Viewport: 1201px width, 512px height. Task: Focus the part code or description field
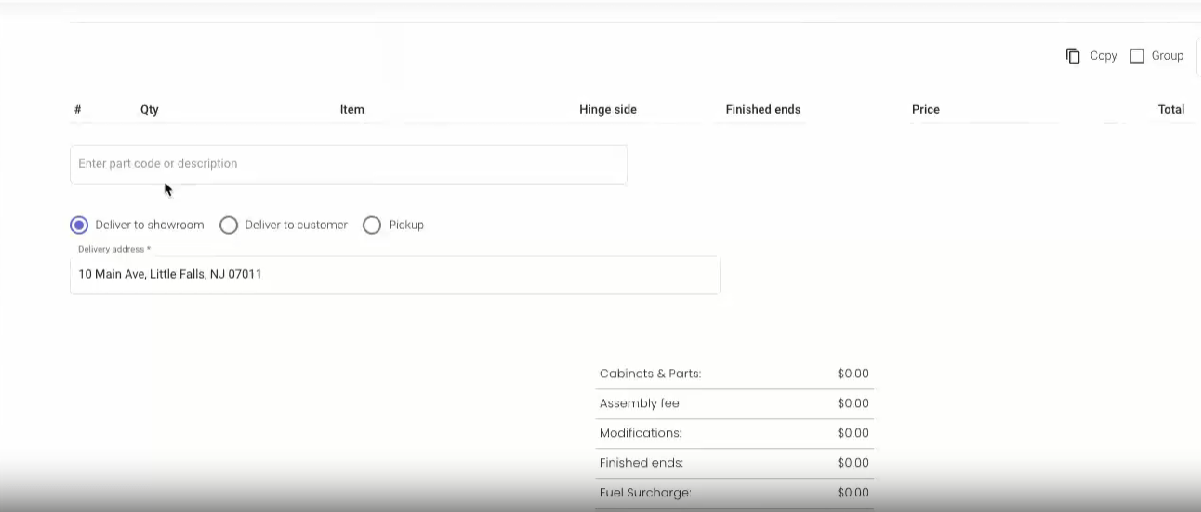349,164
